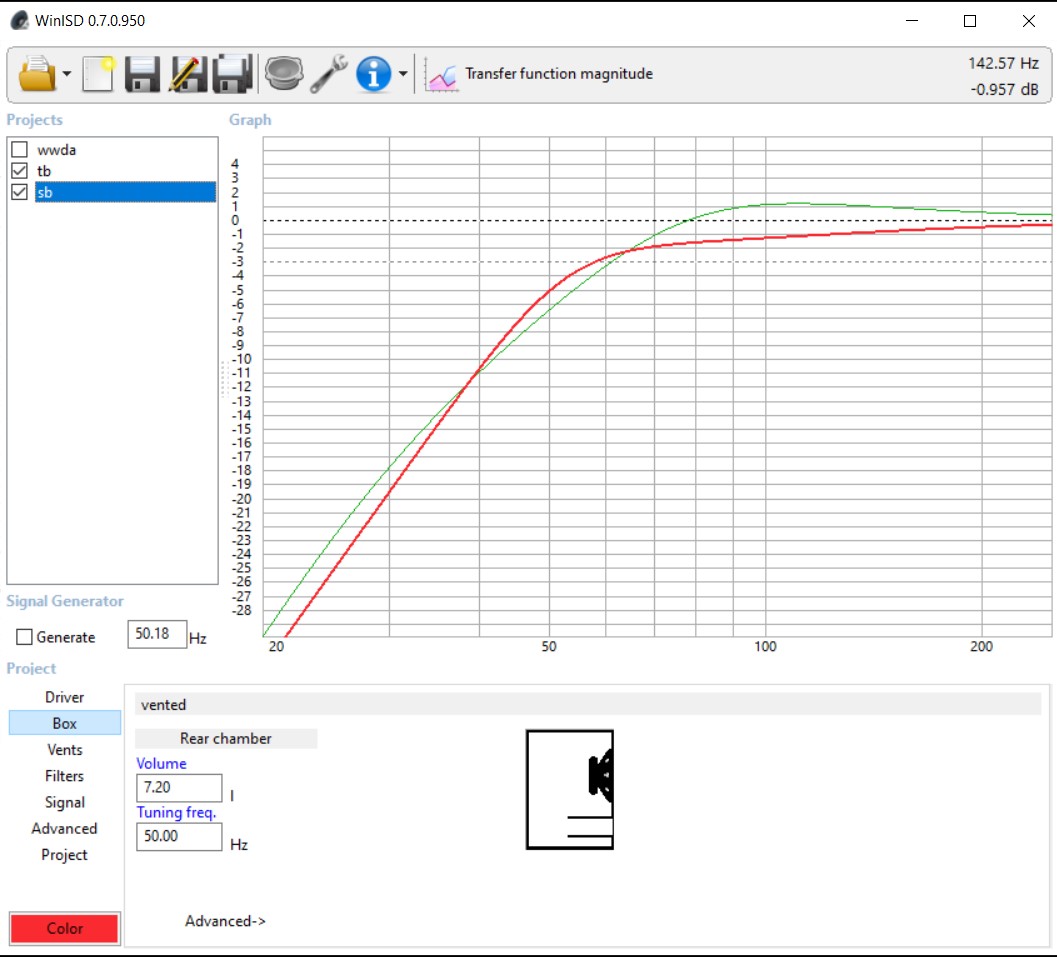The width and height of the screenshot is (1057, 957).
Task: Switch to the Filters tab
Action: pos(65,776)
